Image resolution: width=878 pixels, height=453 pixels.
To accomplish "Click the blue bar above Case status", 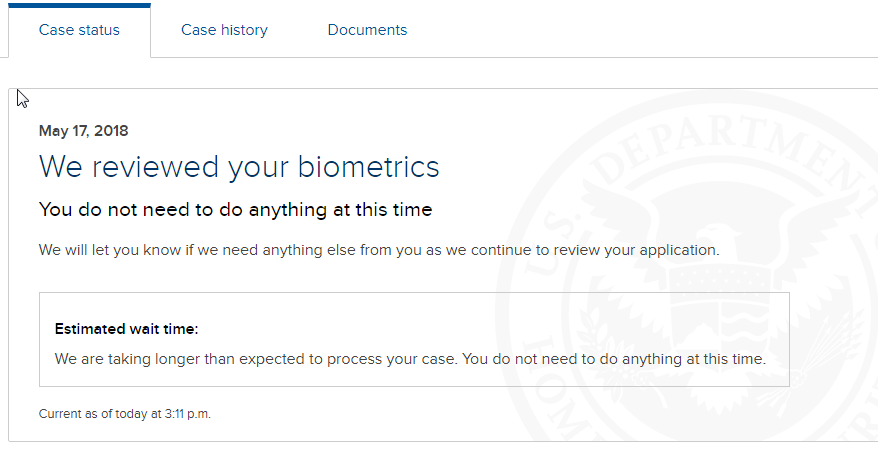I will point(79,6).
